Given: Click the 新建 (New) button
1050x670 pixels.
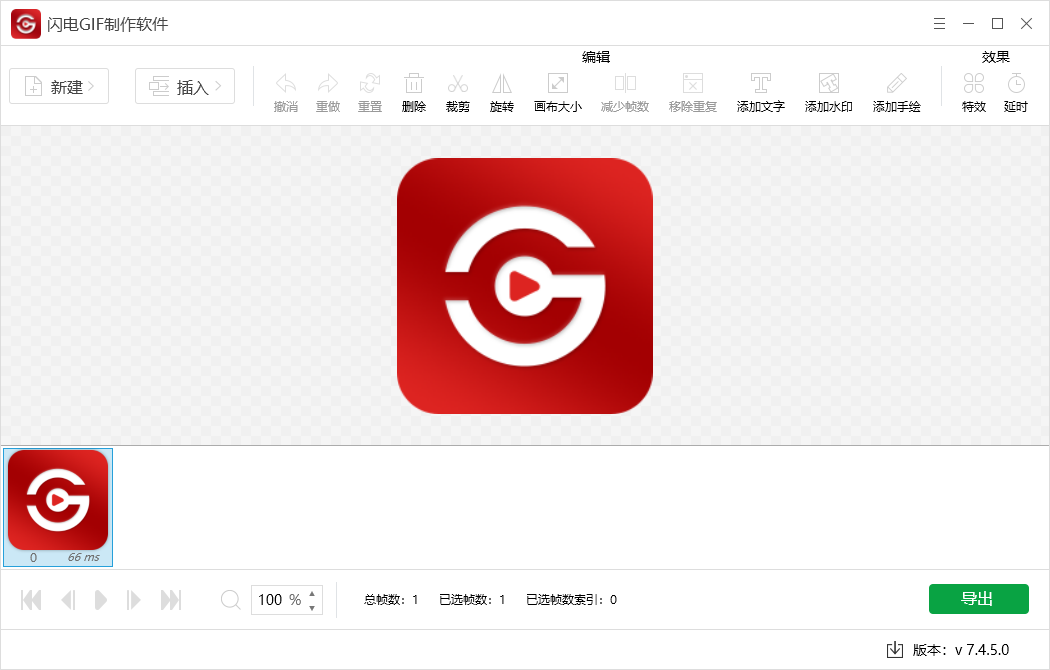Looking at the screenshot, I should (x=59, y=86).
